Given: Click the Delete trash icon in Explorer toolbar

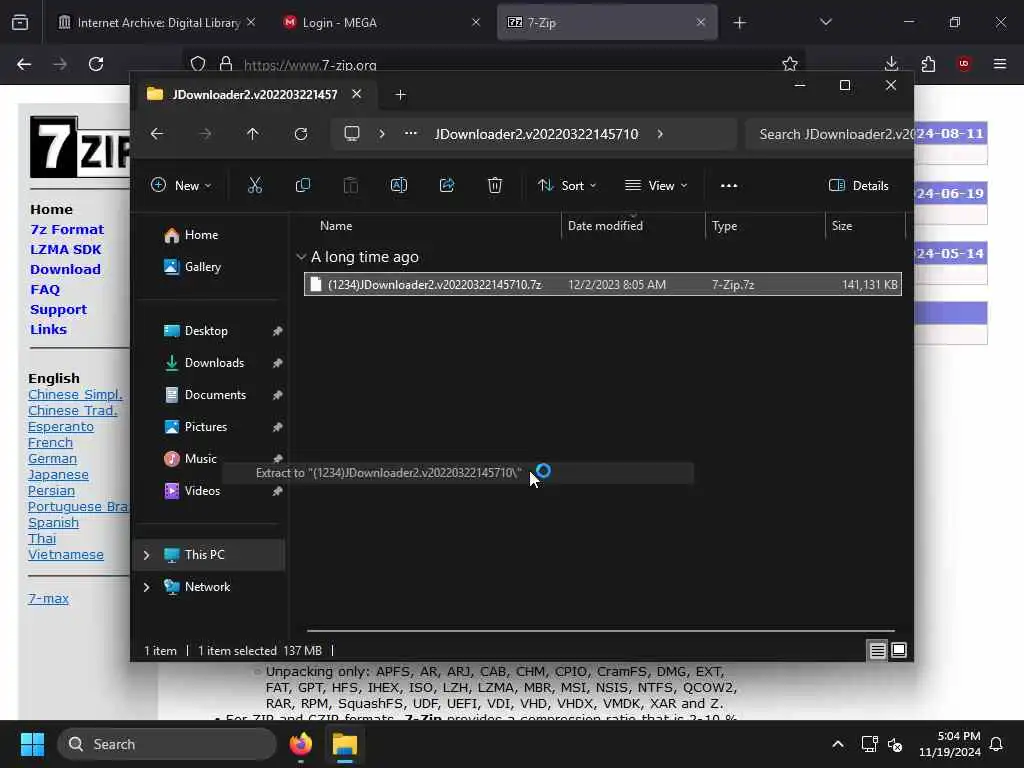Looking at the screenshot, I should pyautogui.click(x=495, y=185).
